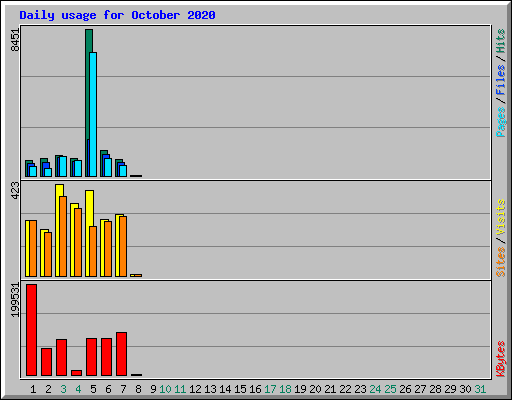The height and width of the screenshot is (400, 512).
Task: Click day 23 on the x-axis
Action: (x=360, y=389)
